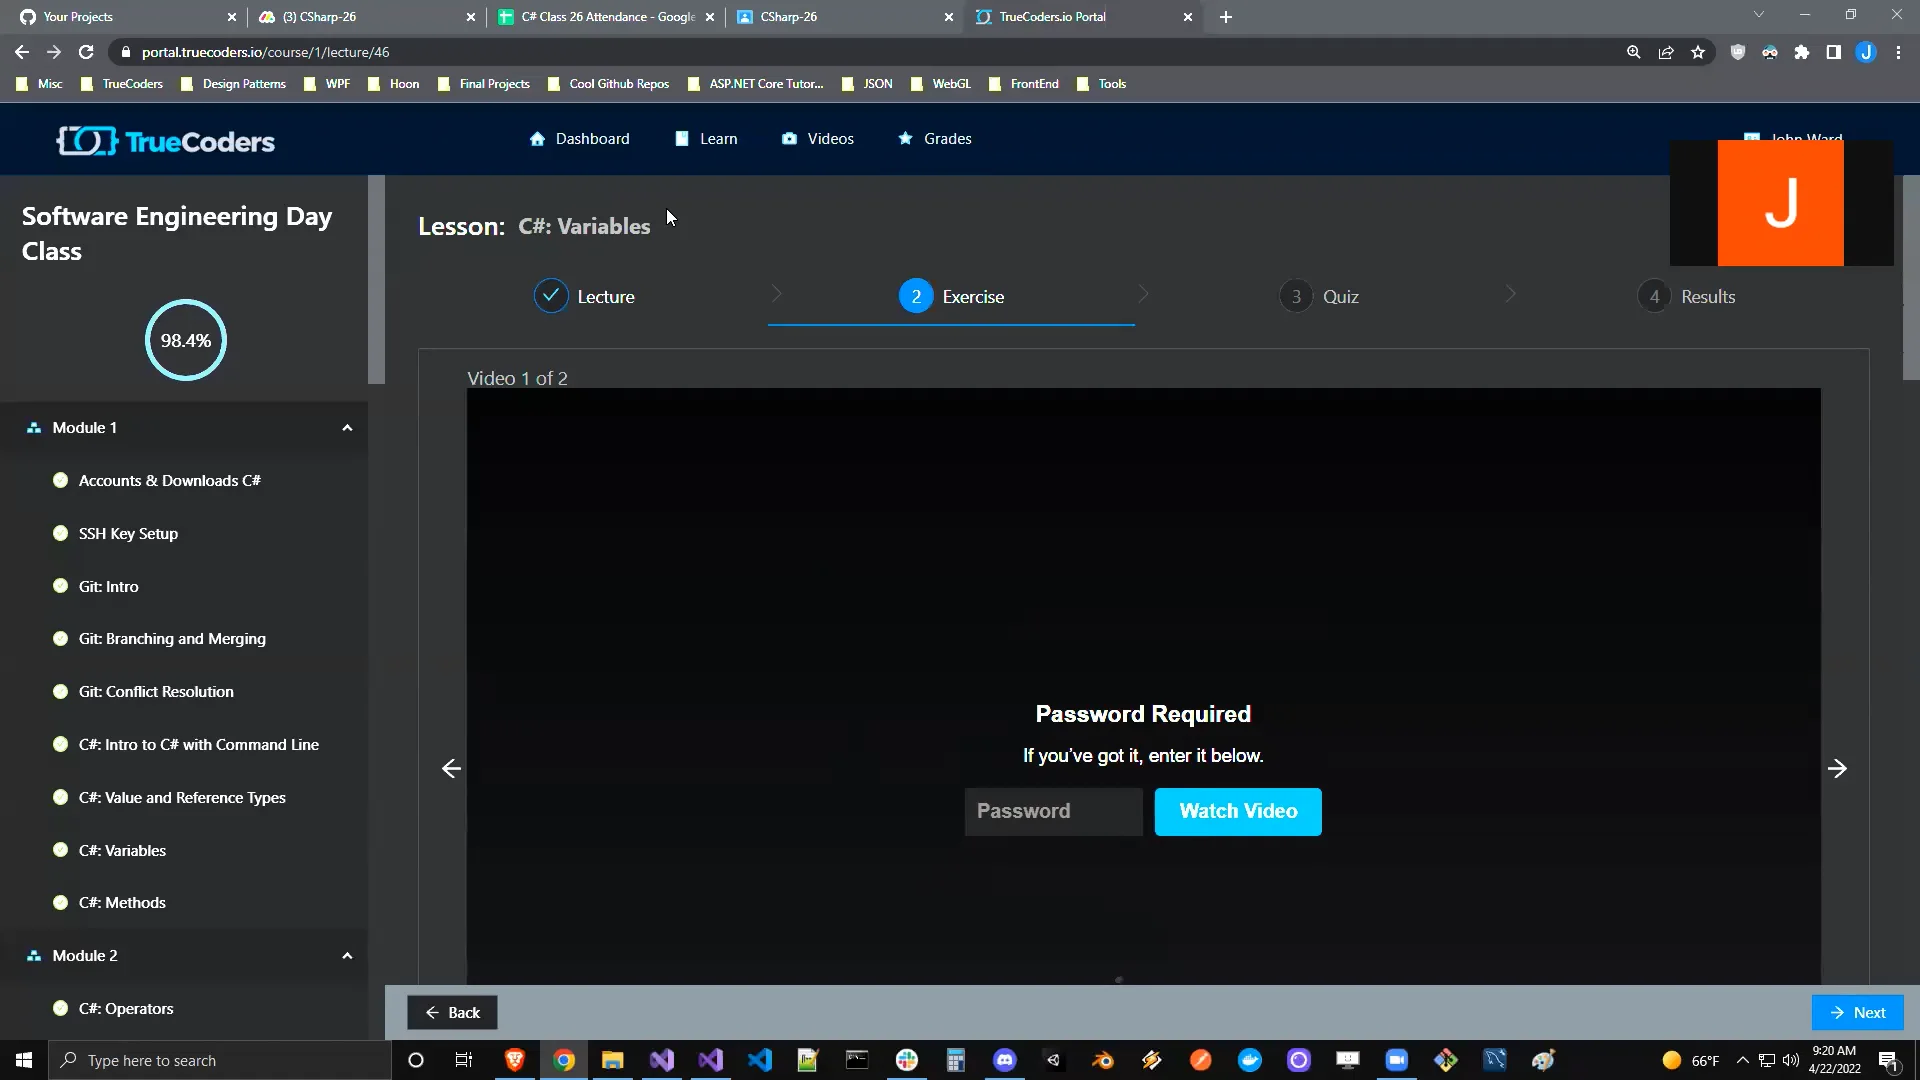Click the Watch Video button
Viewport: 1920px width, 1080px height.
click(1238, 812)
